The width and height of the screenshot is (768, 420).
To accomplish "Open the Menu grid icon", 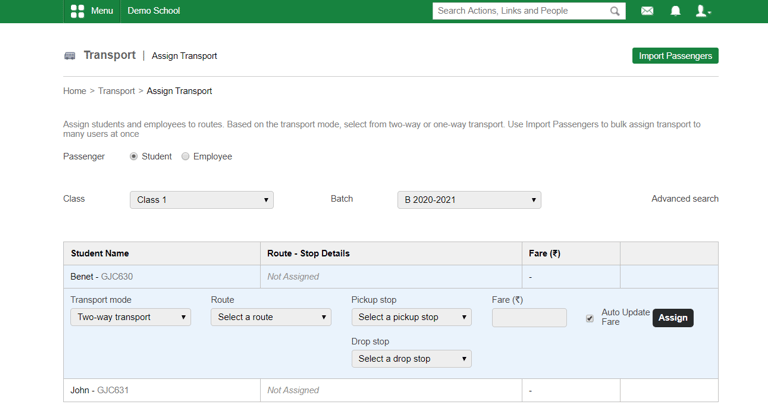I will coord(77,11).
